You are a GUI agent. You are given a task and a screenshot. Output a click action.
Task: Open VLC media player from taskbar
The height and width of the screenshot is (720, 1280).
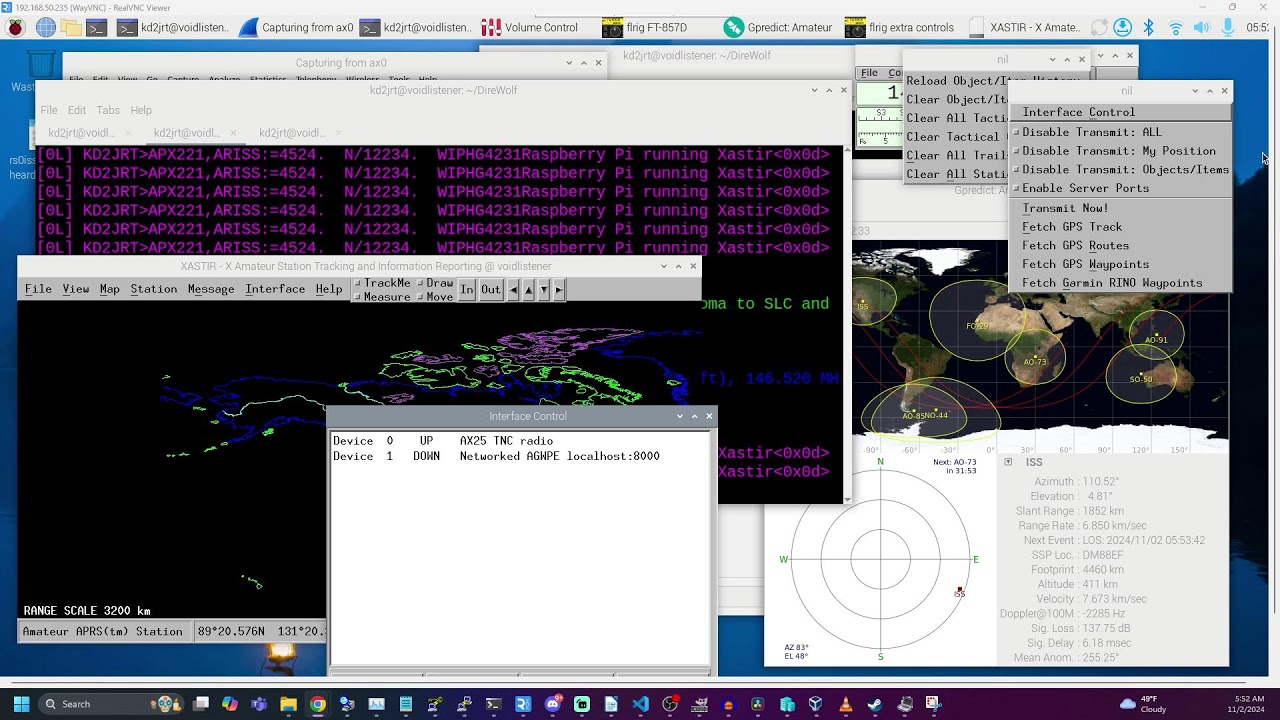845,704
